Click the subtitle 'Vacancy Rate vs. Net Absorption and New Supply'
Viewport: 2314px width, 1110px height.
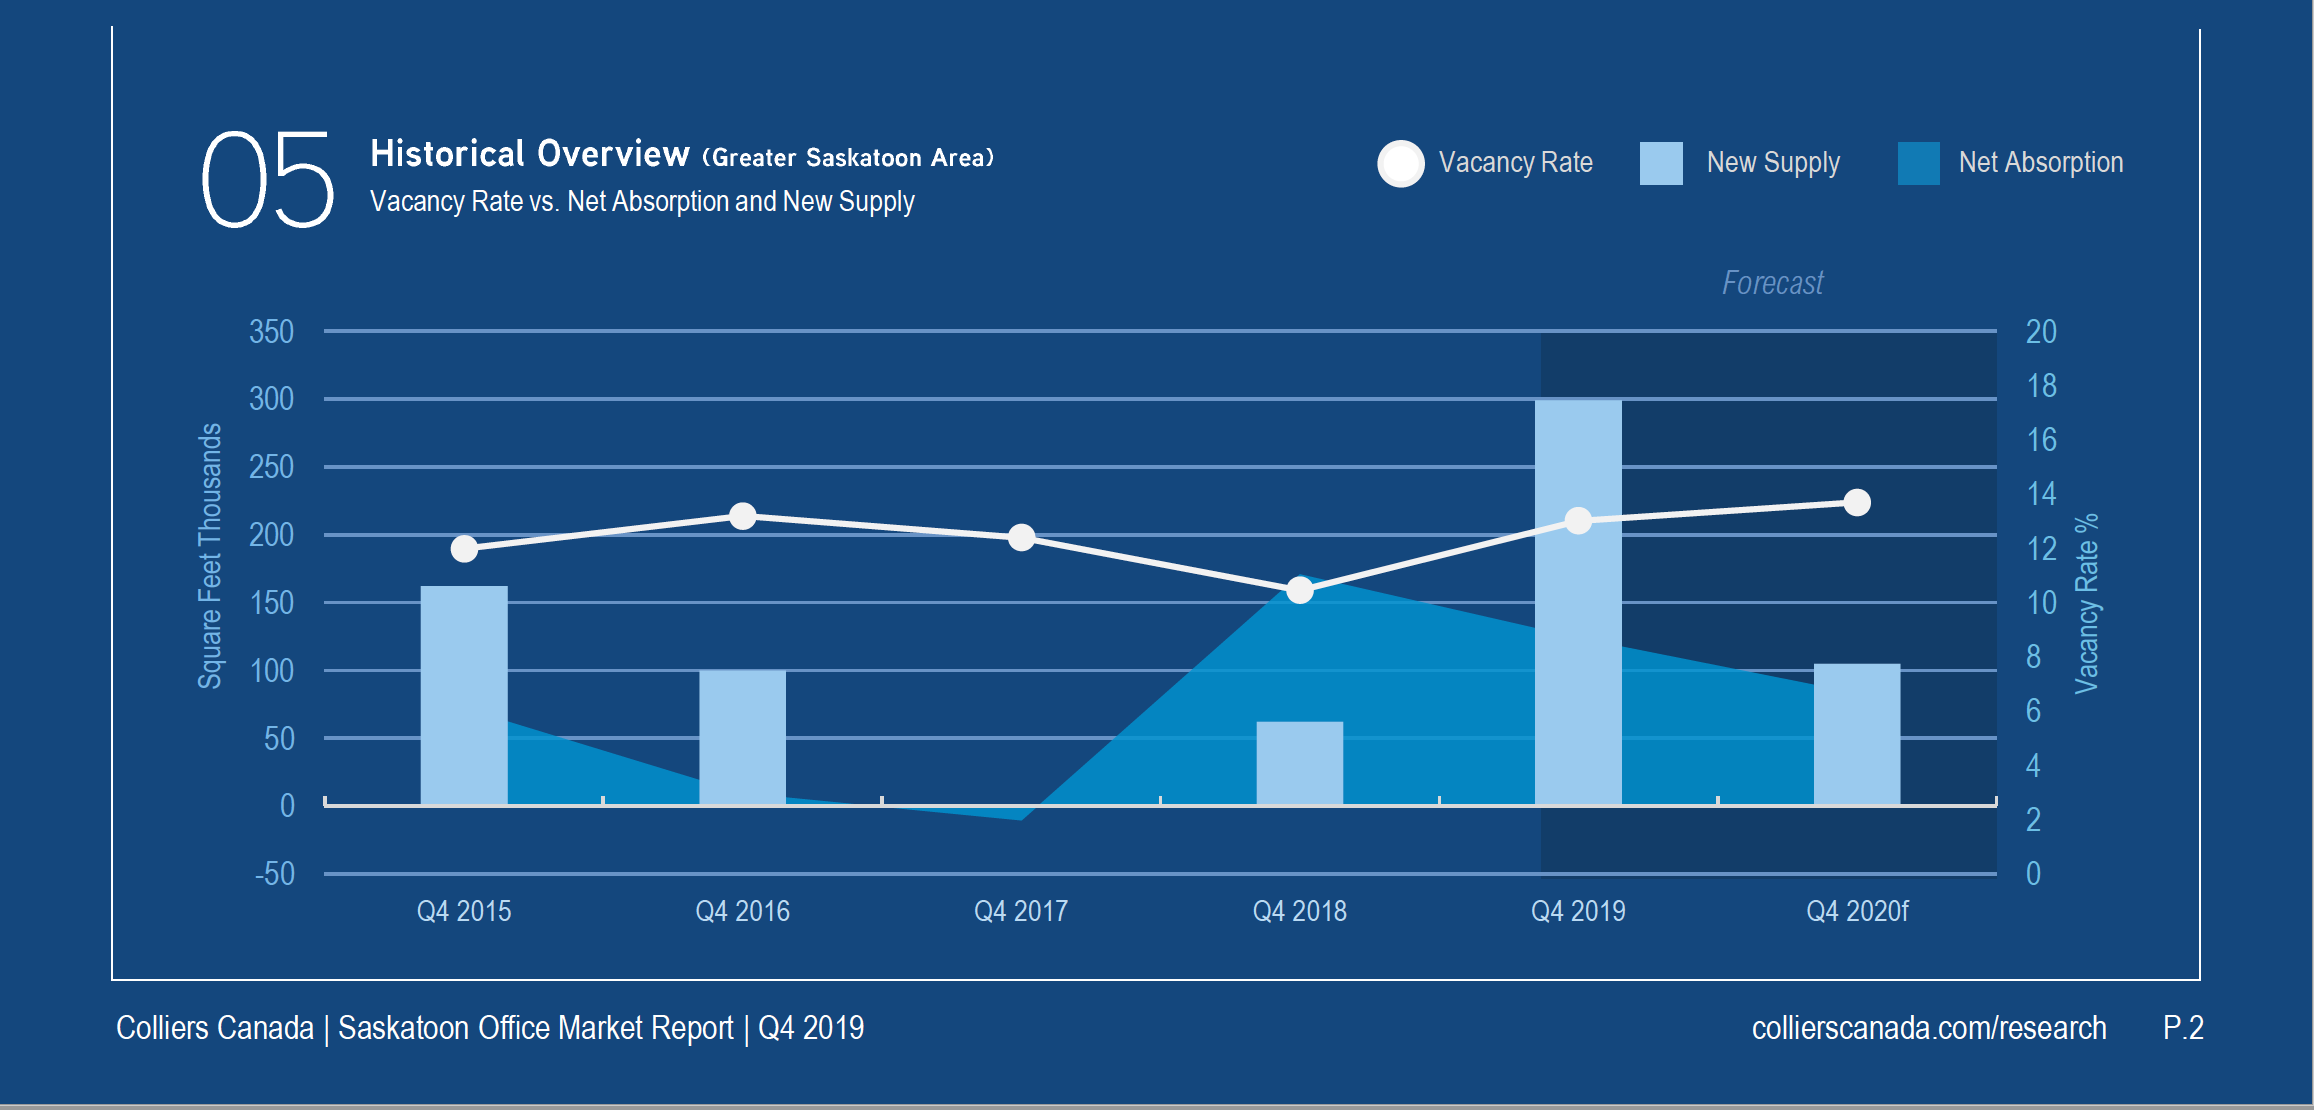coord(642,202)
